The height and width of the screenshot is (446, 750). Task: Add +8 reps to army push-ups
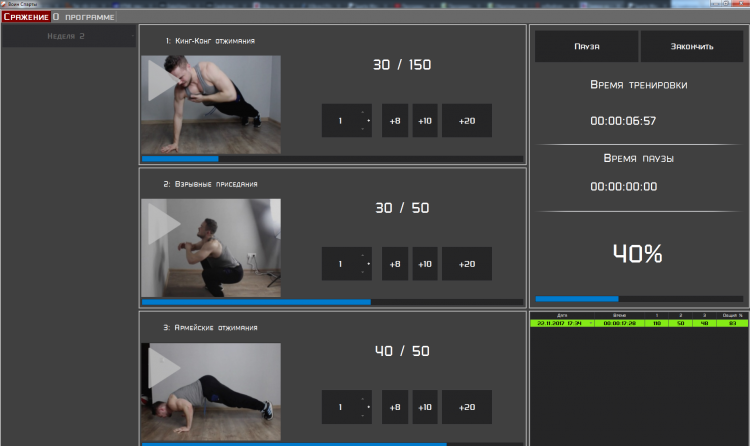[x=395, y=407]
